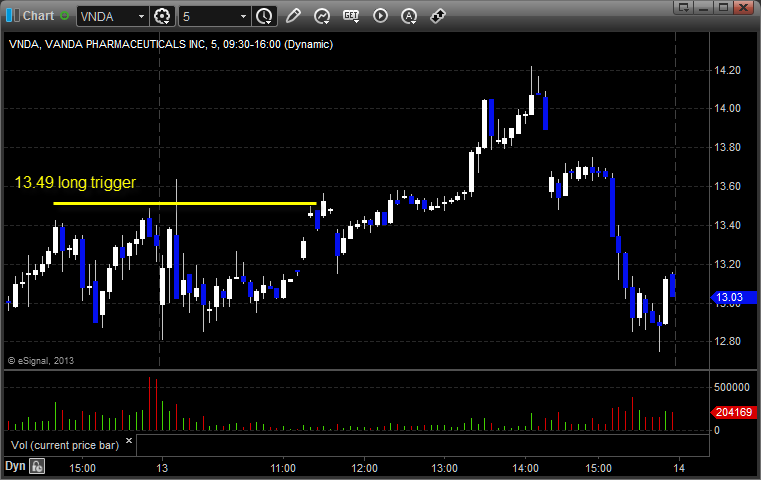Click the green status circle next to Chart
Screen dimensions: 761x480
click(64, 16)
